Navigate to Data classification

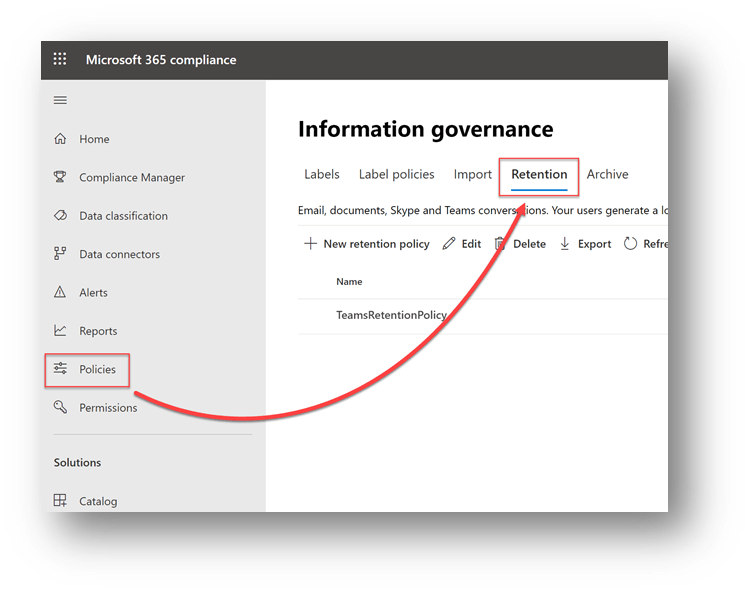tap(124, 216)
